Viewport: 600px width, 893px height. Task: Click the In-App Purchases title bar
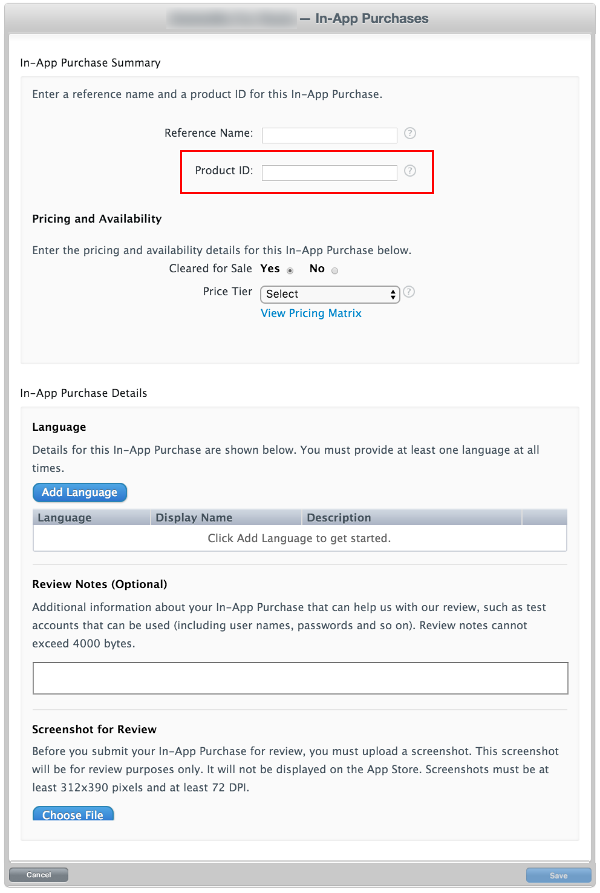tap(300, 18)
